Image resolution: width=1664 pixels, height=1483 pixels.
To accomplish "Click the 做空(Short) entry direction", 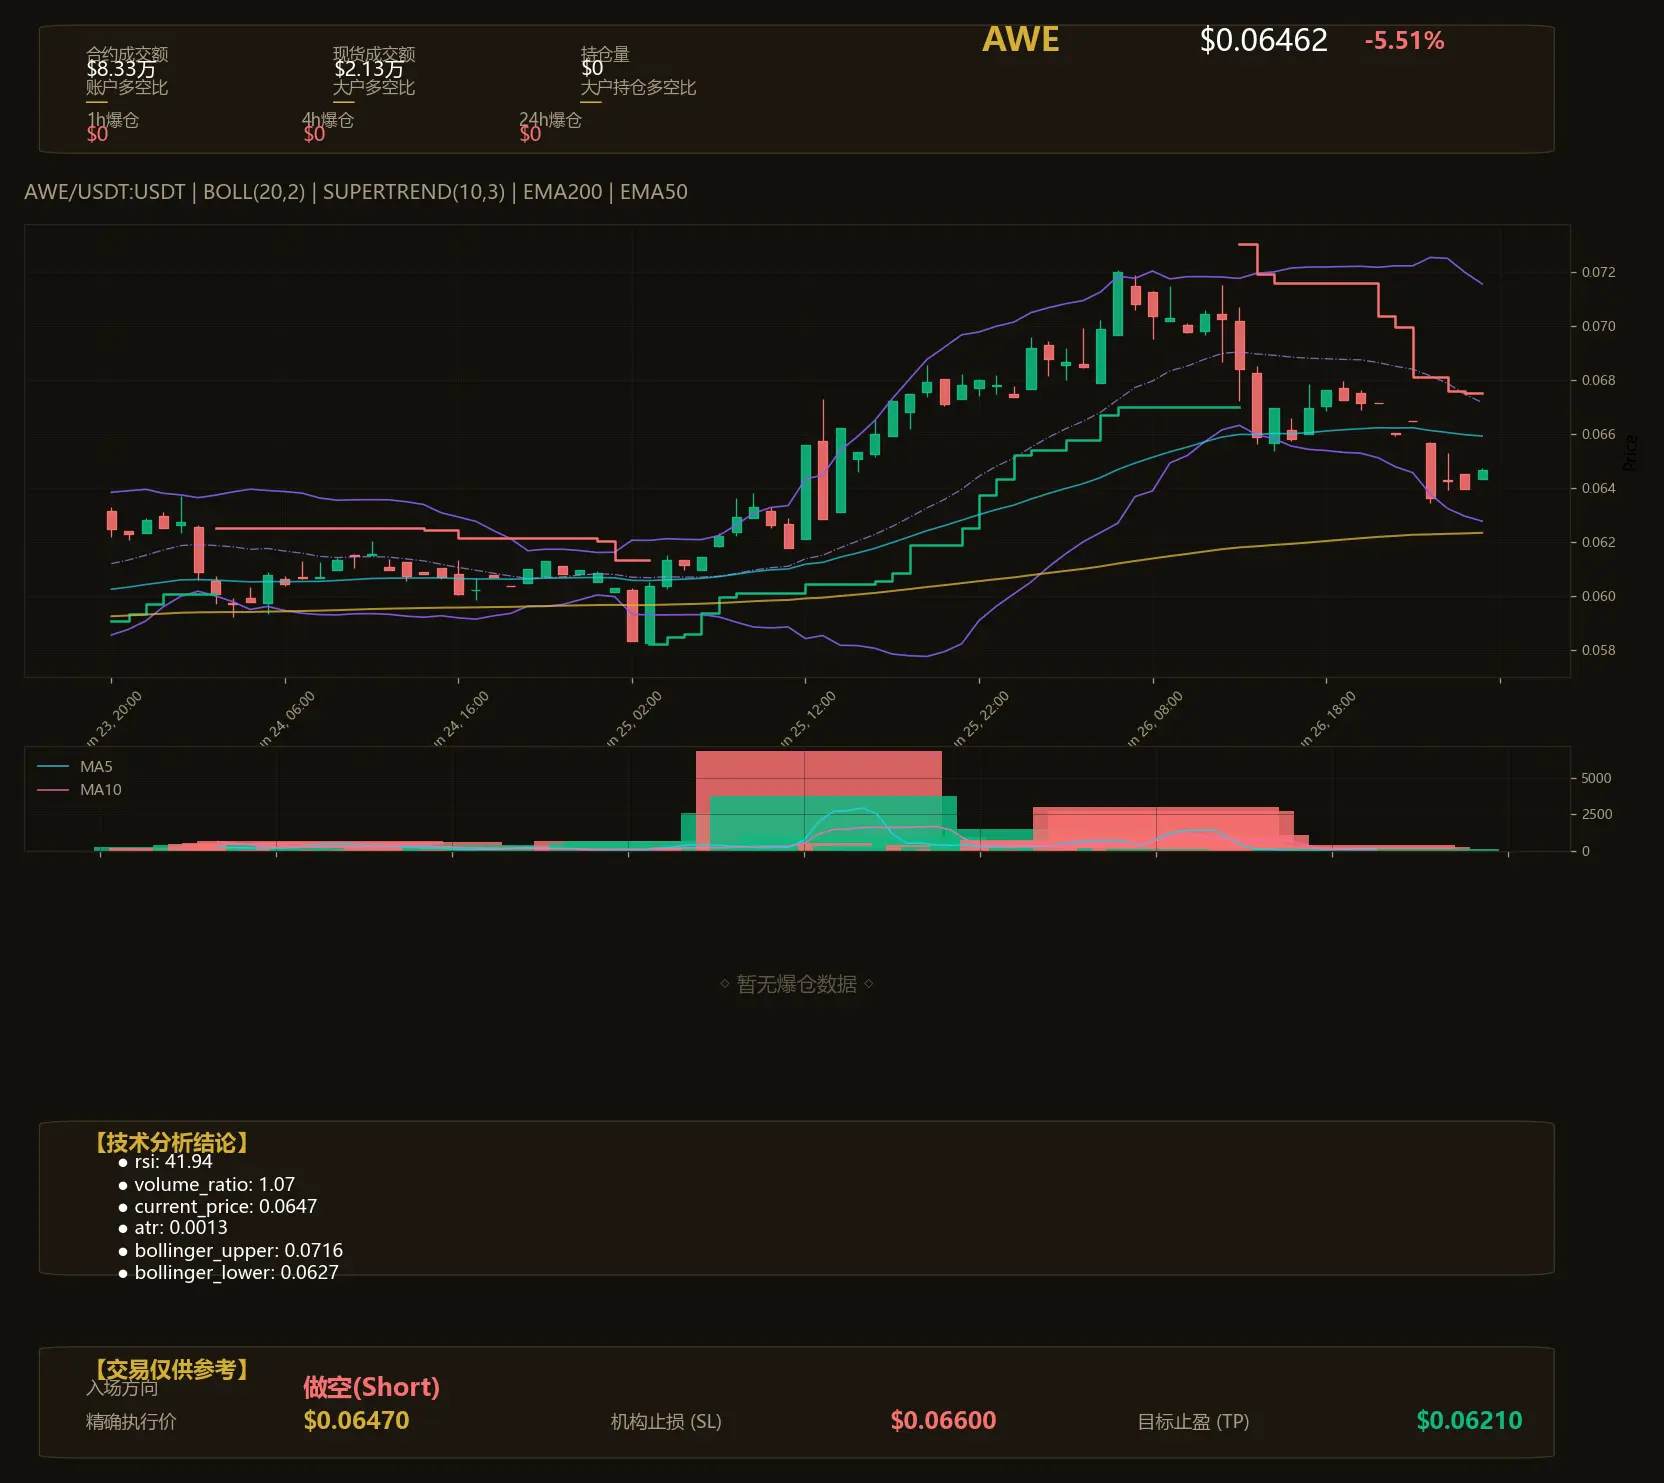I will point(372,1387).
